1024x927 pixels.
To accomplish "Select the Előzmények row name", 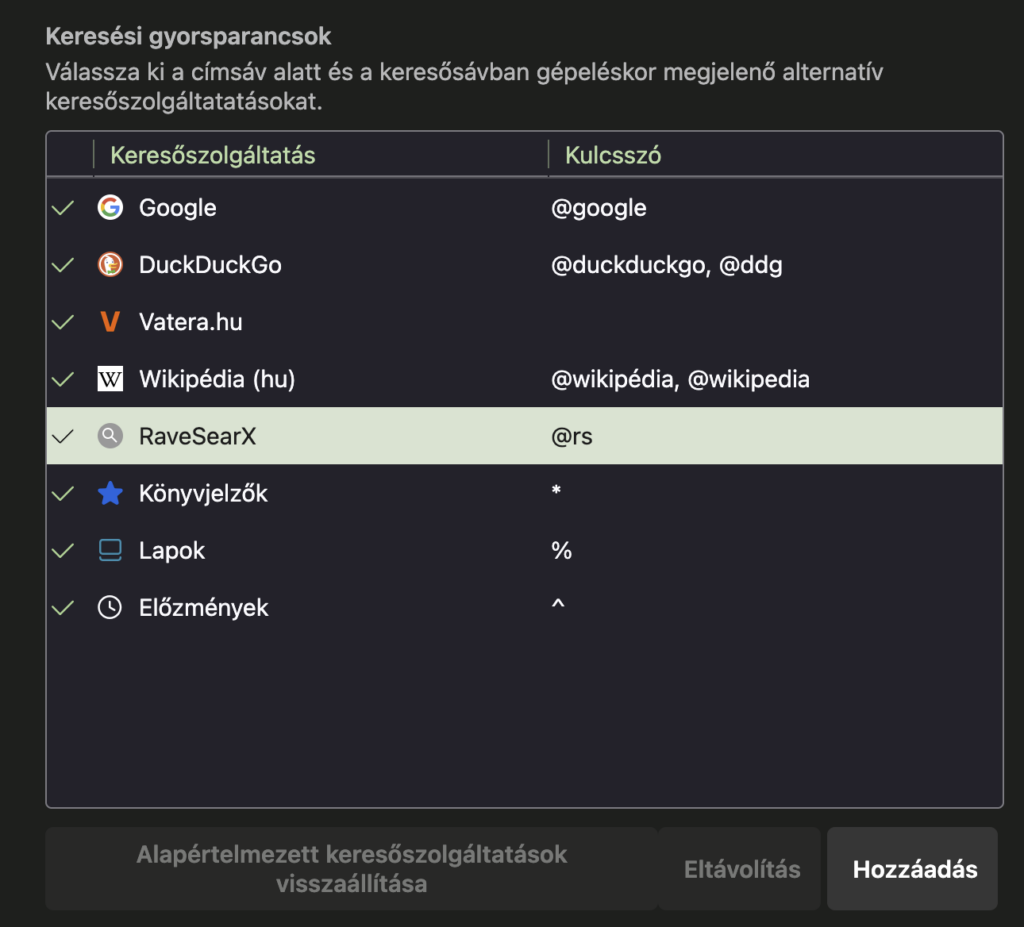I will coord(203,608).
